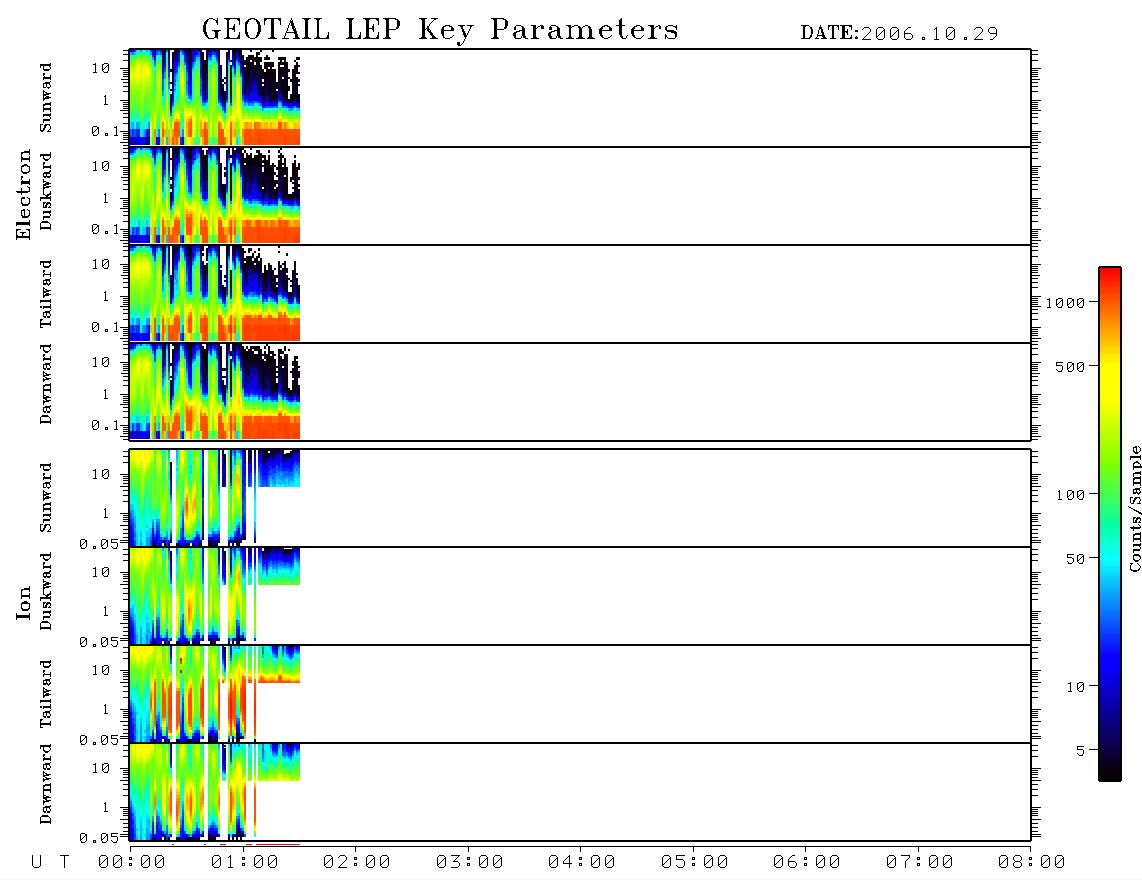Click the 03:00 time axis marker

pyautogui.click(x=470, y=863)
